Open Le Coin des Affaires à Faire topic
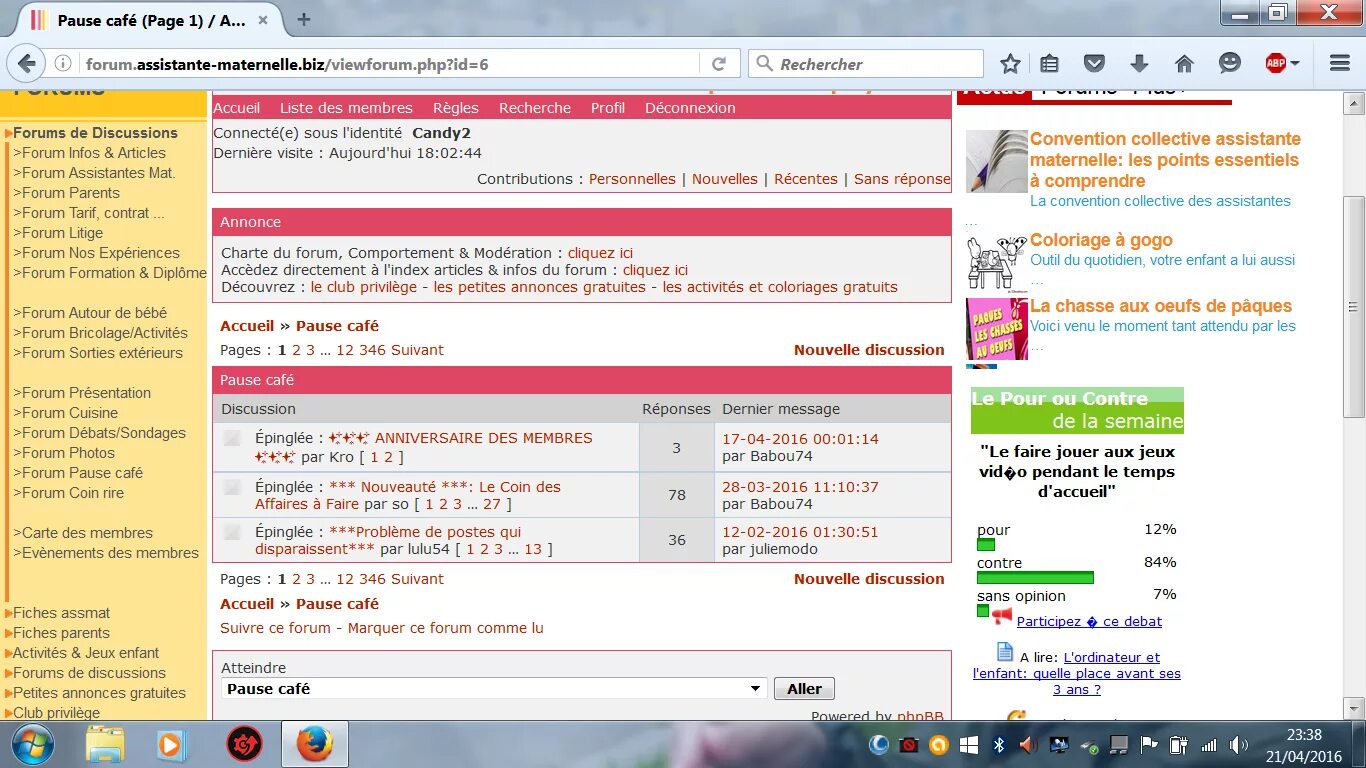The image size is (1366, 768). click(x=408, y=495)
